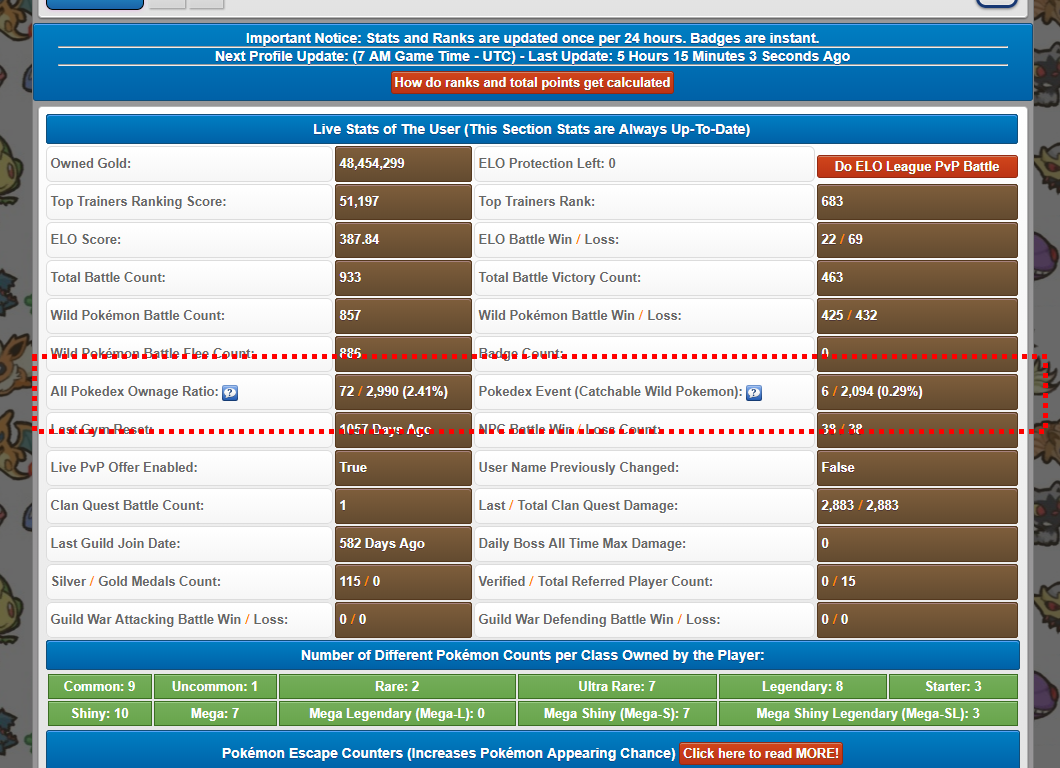Click the Live Stats of The User header
This screenshot has width=1060, height=768.
[531, 129]
